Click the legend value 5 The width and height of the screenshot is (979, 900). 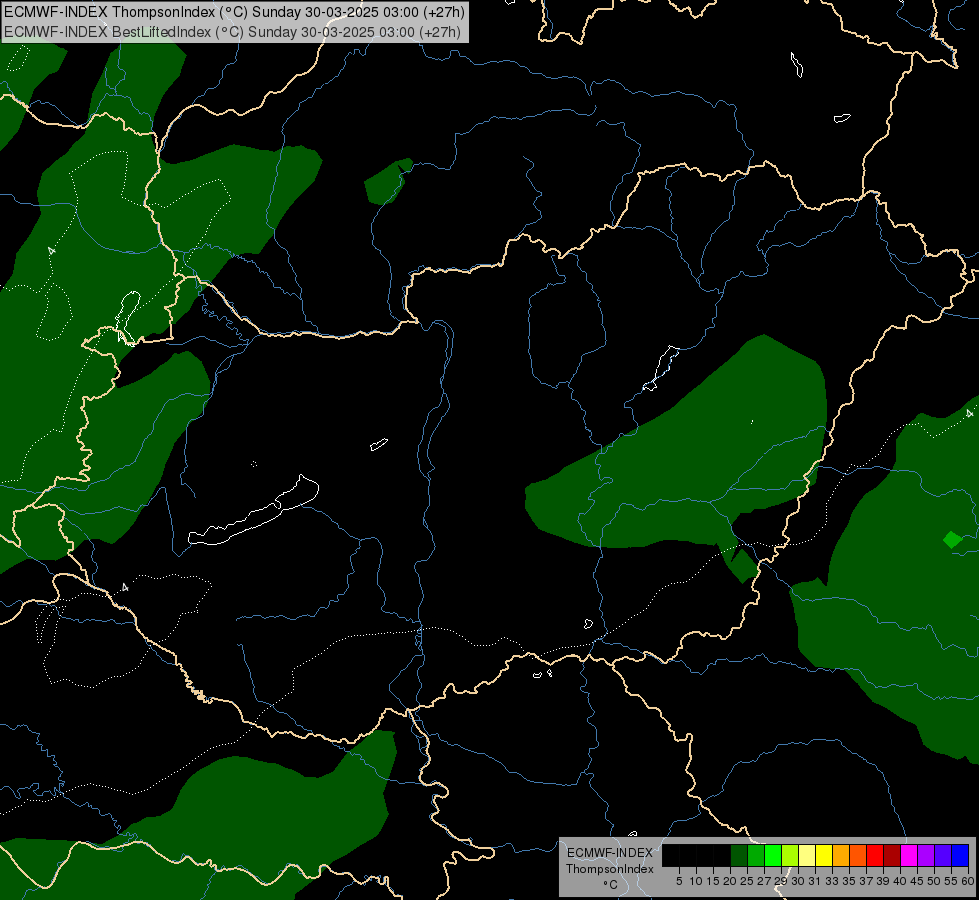pyautogui.click(x=679, y=881)
